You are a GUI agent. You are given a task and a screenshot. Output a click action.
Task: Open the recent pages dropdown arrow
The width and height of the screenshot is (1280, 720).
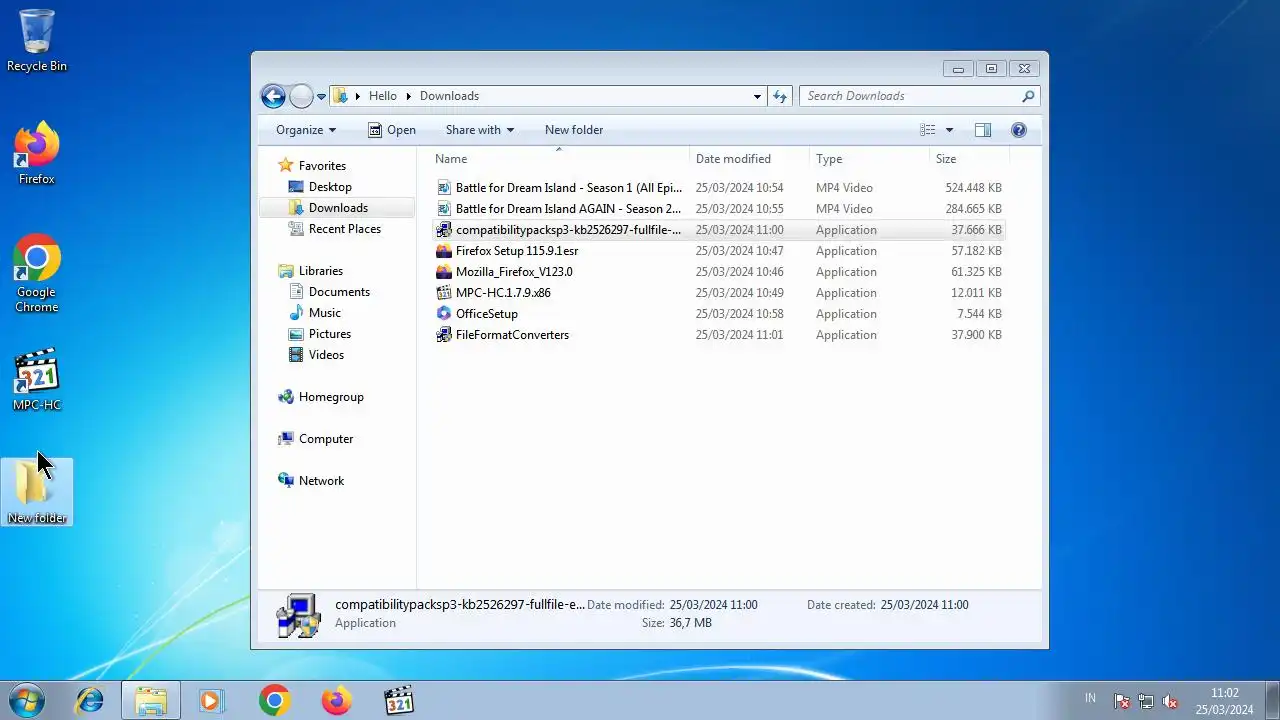(322, 97)
